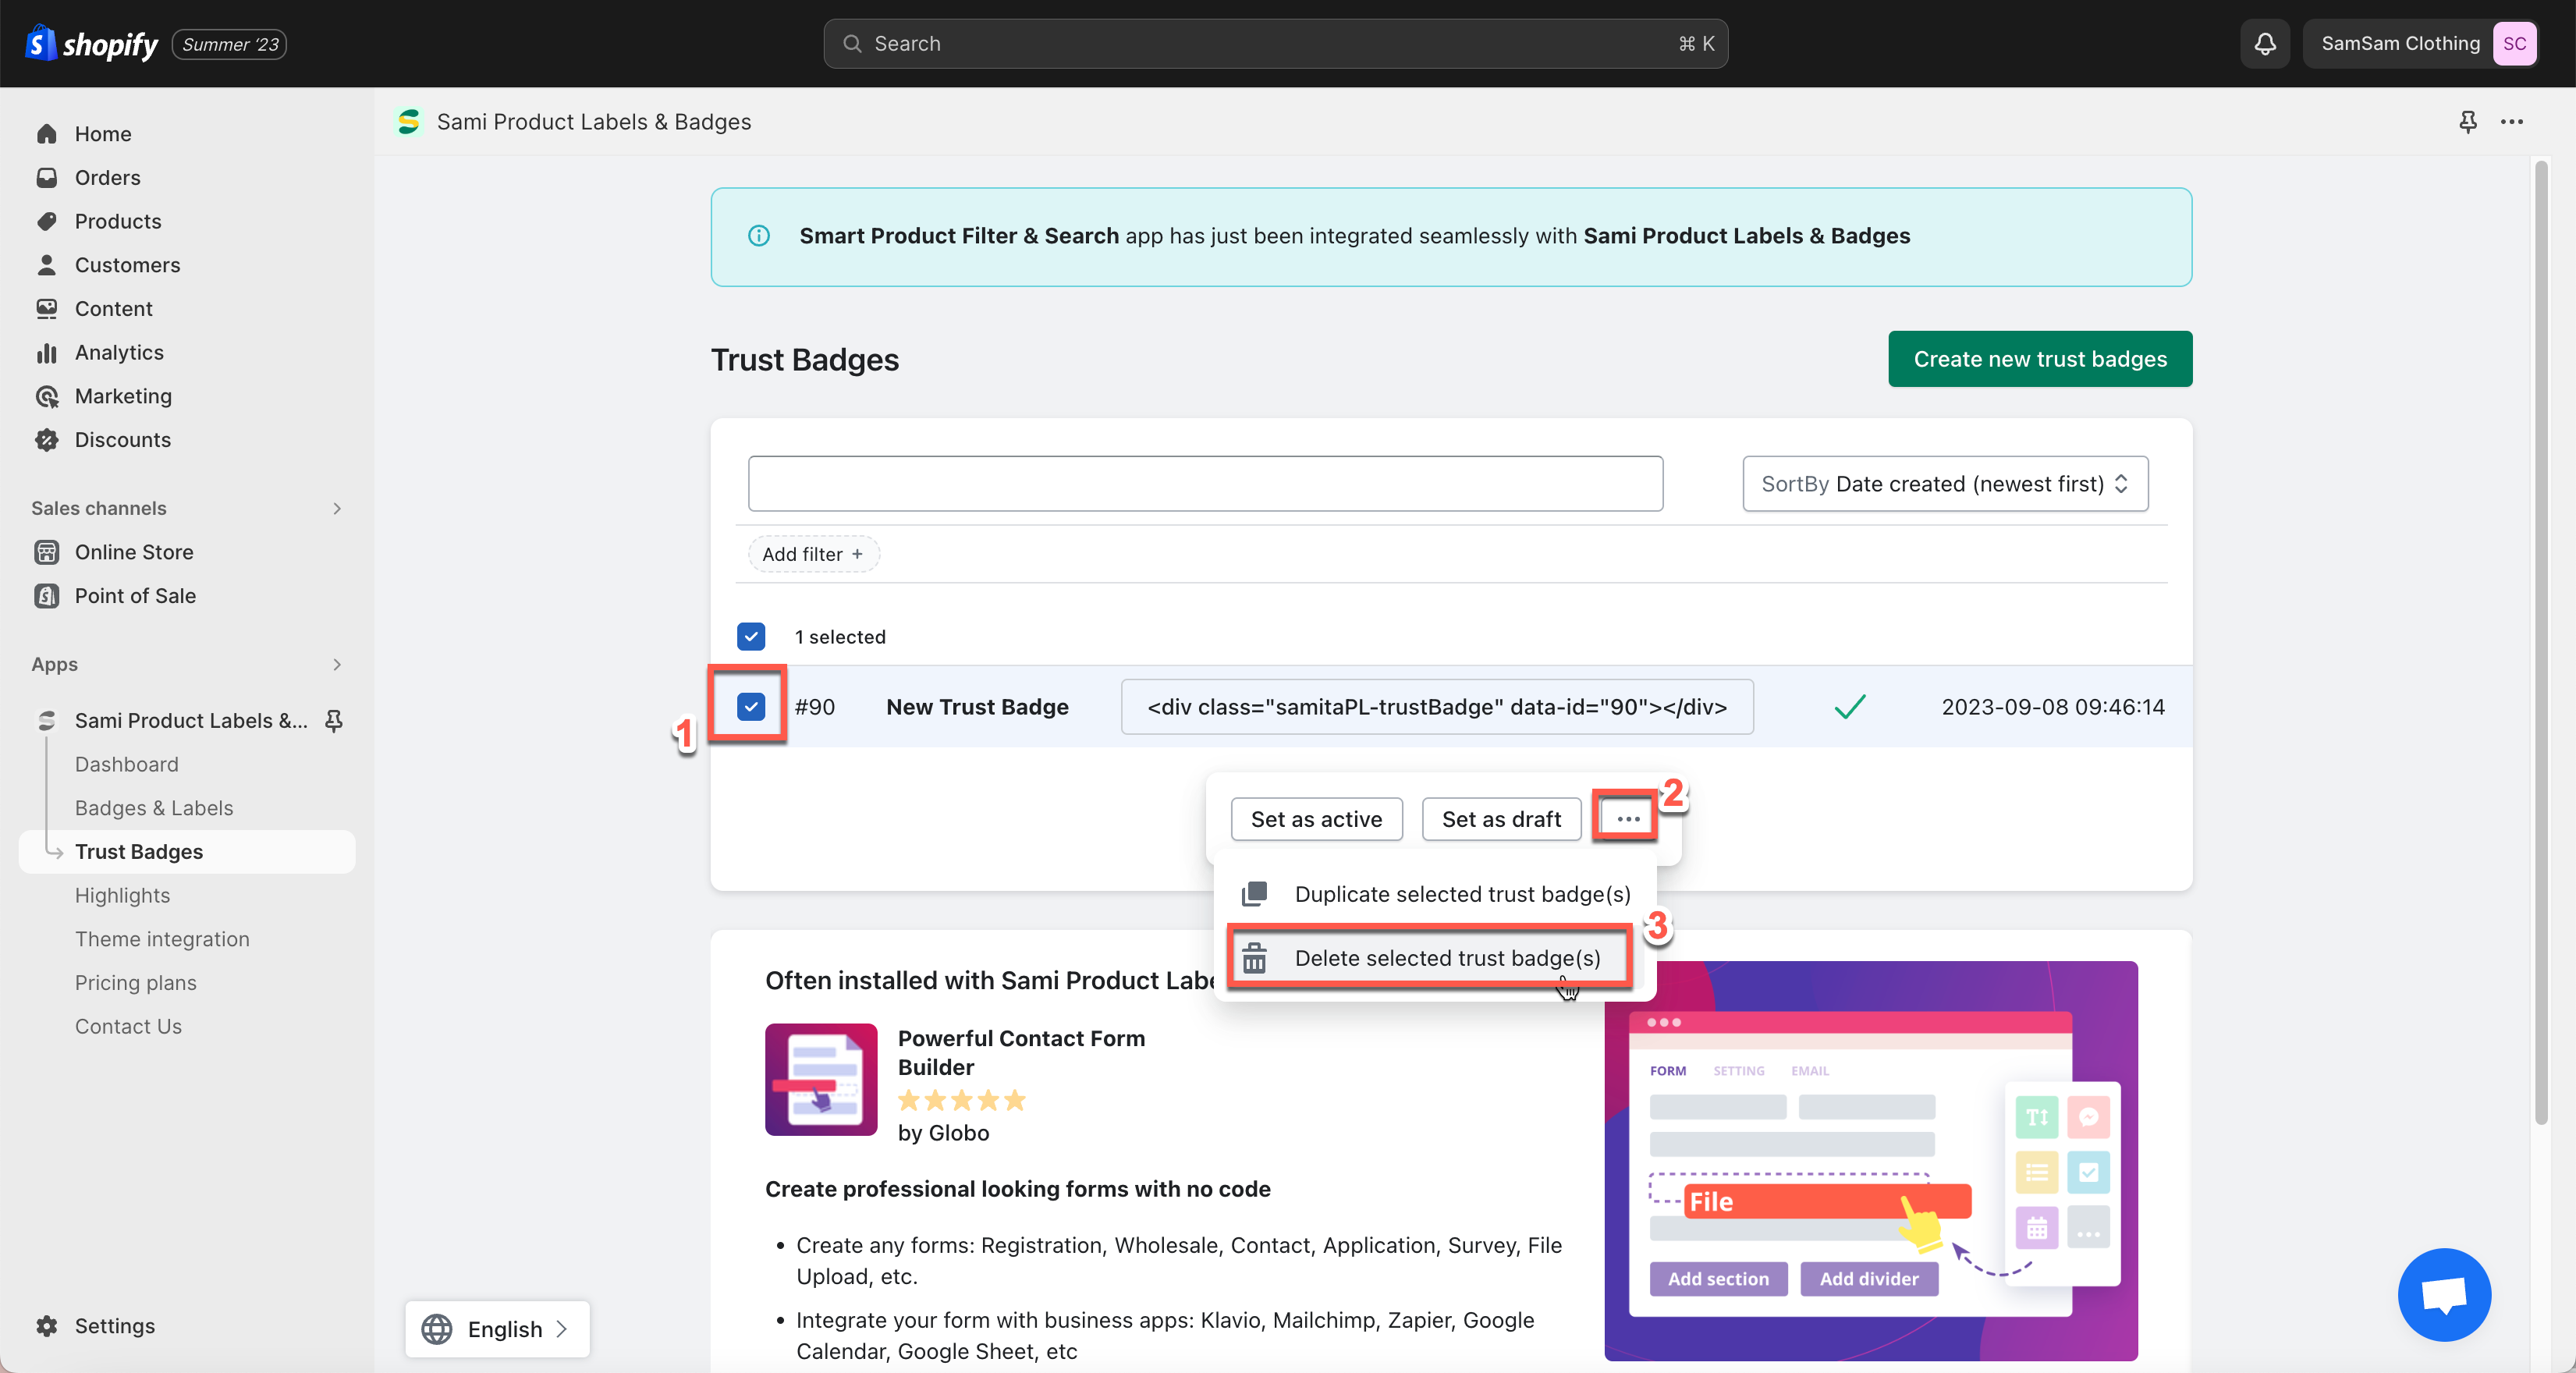The height and width of the screenshot is (1373, 2576).
Task: Open the more actions ellipsis button
Action: [x=1628, y=819]
